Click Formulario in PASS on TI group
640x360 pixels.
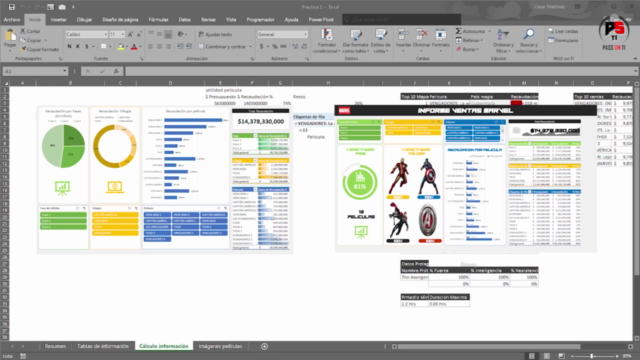coord(563,40)
